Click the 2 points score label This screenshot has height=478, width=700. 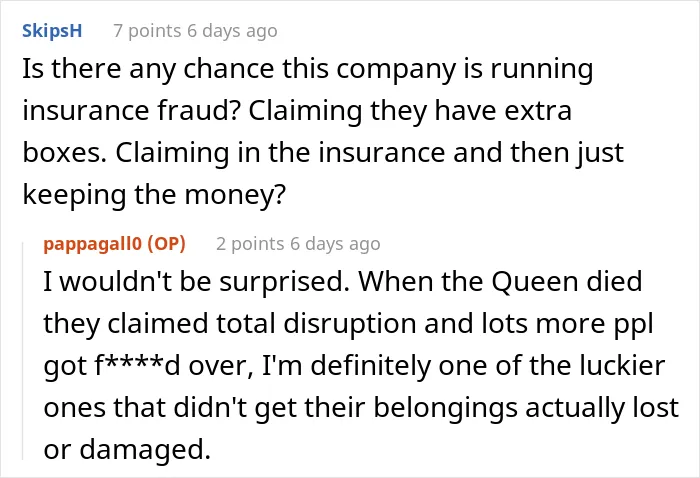pos(250,244)
